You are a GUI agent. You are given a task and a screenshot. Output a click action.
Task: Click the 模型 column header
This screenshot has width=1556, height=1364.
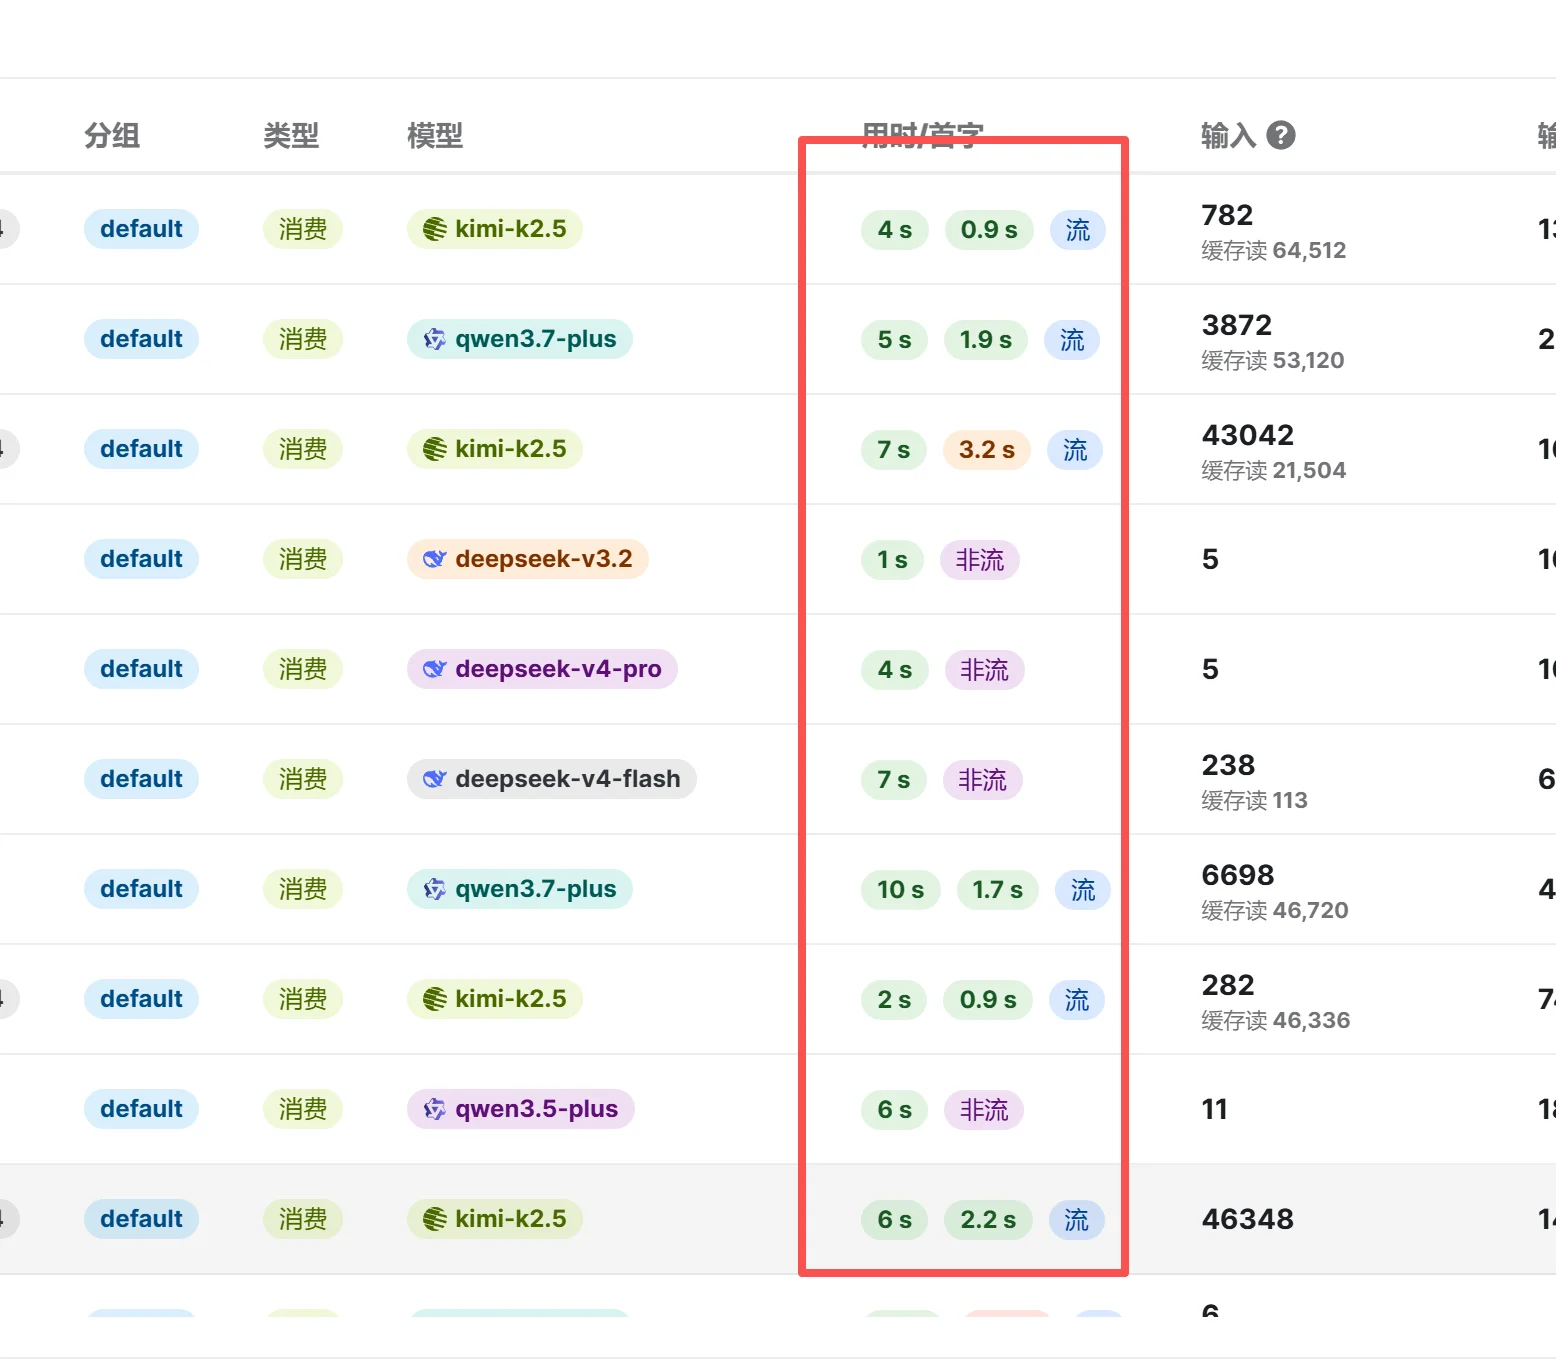(x=435, y=135)
